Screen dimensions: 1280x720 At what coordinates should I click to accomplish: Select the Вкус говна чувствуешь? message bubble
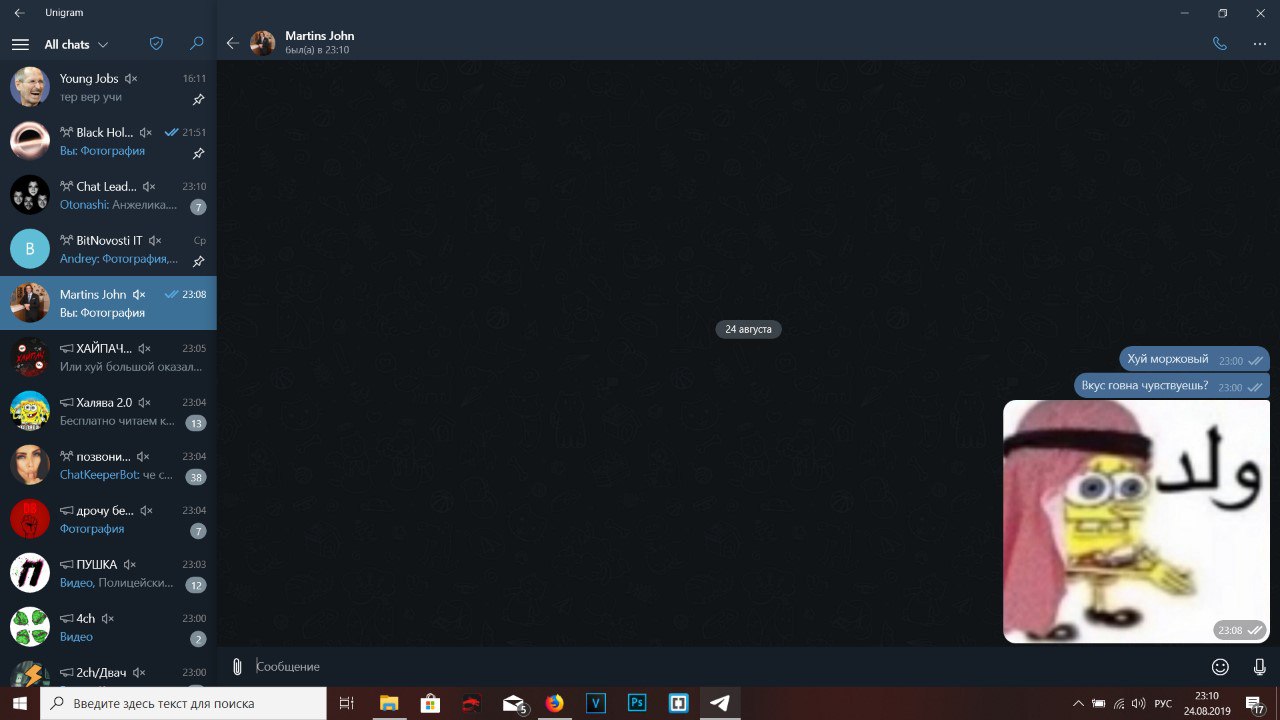(1172, 385)
